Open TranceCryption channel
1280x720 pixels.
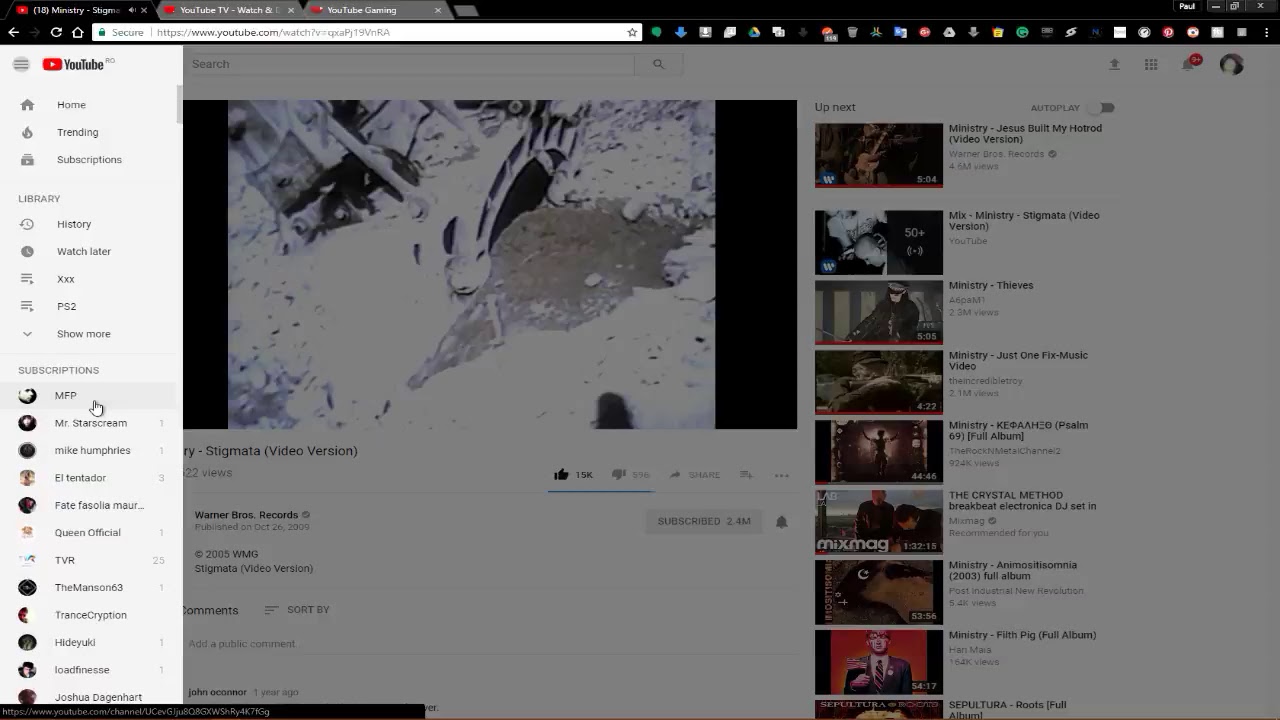click(90, 615)
